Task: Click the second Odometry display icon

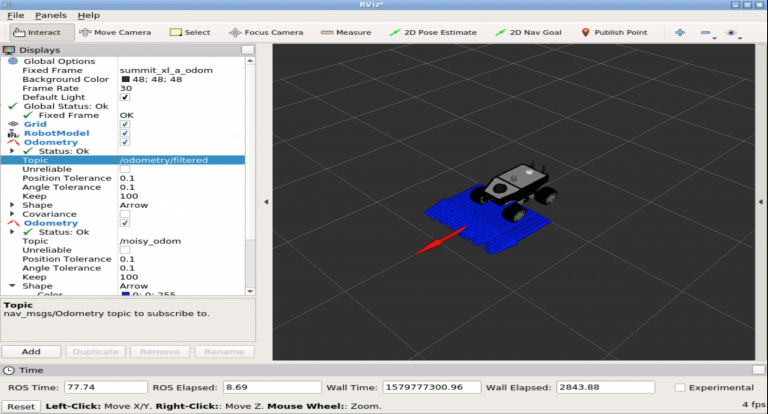Action: click(13, 223)
